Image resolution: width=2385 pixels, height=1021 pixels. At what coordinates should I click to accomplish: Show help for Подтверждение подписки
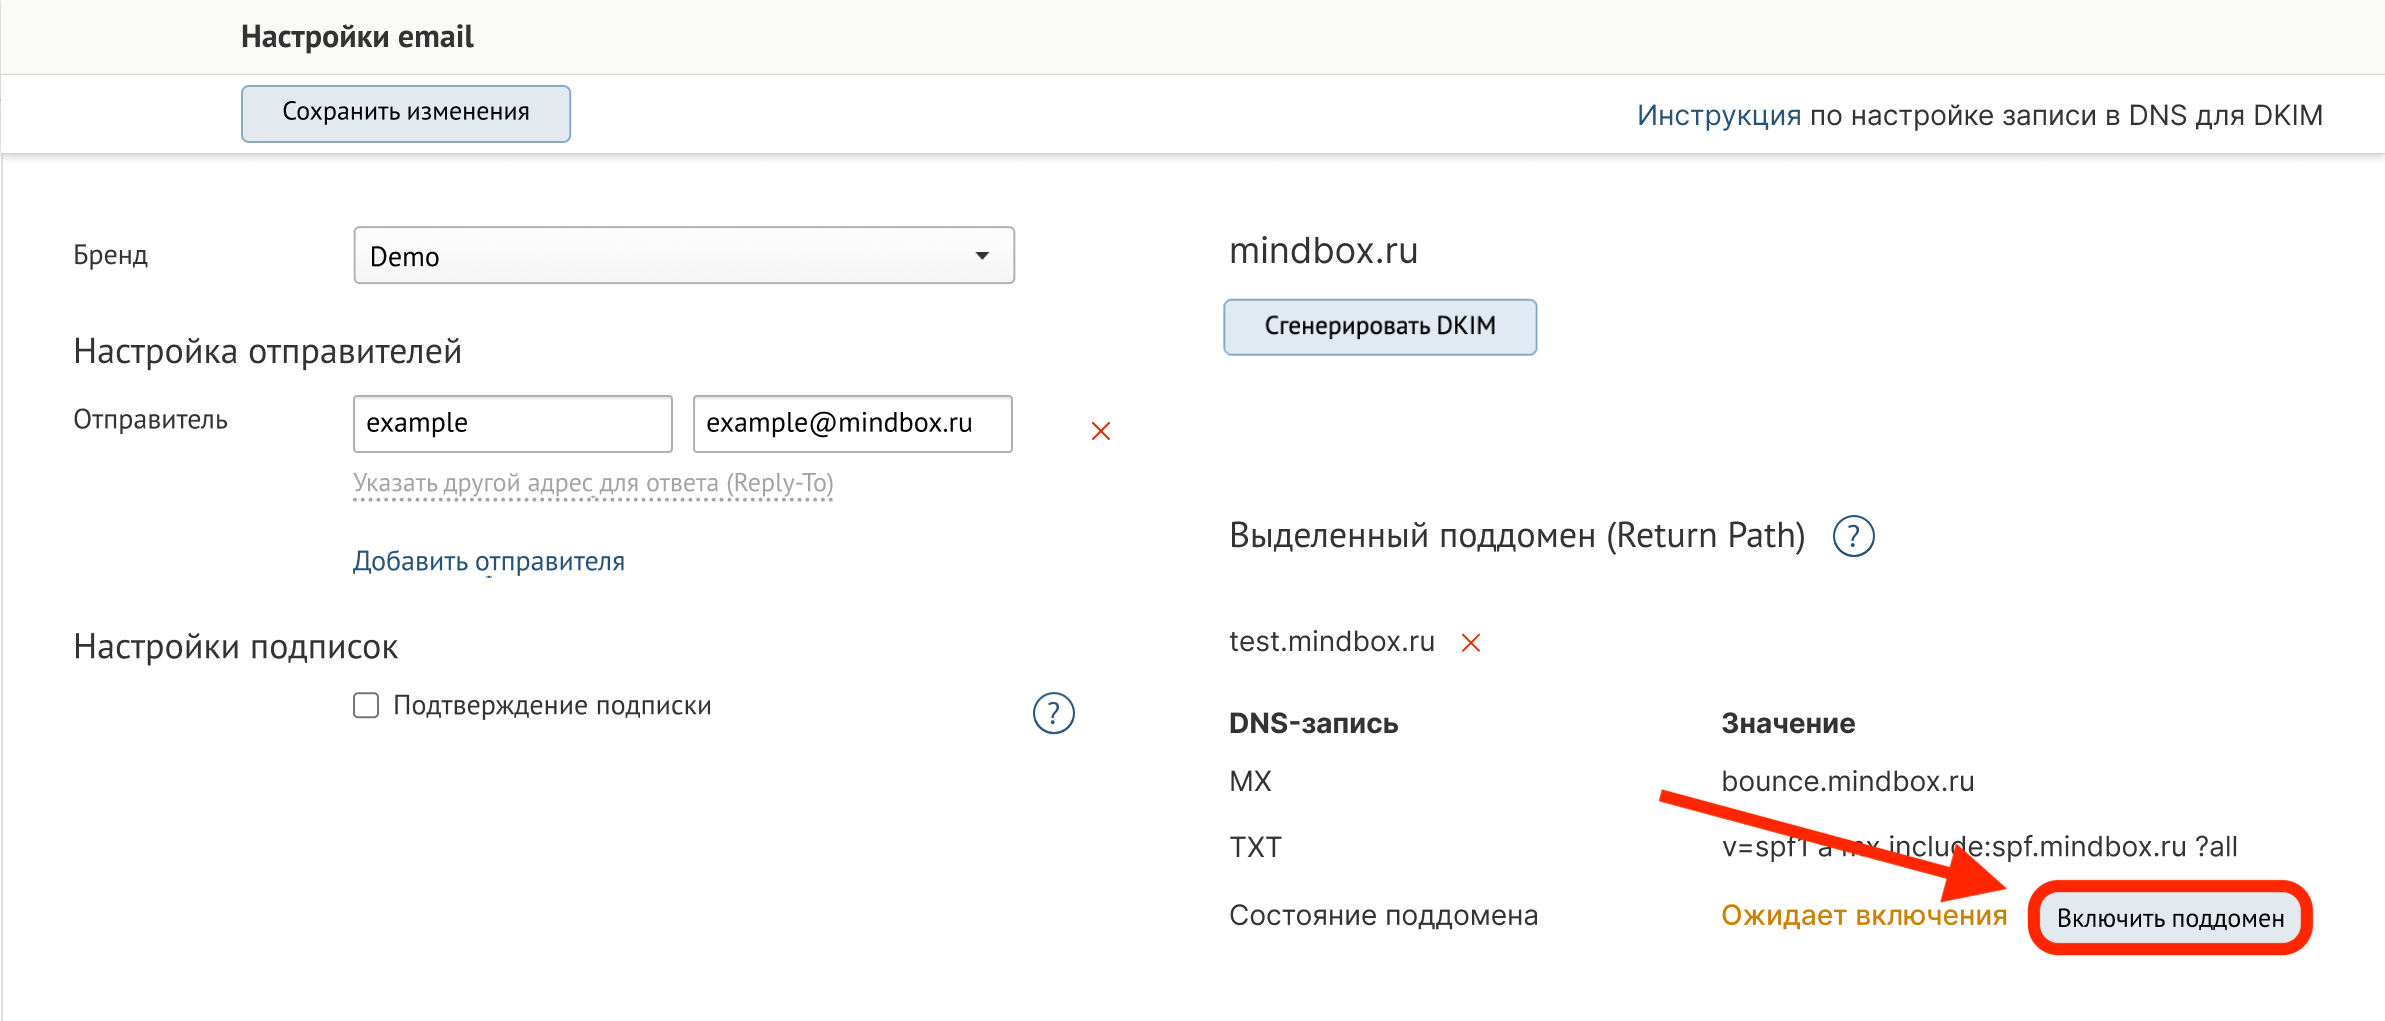click(1052, 713)
